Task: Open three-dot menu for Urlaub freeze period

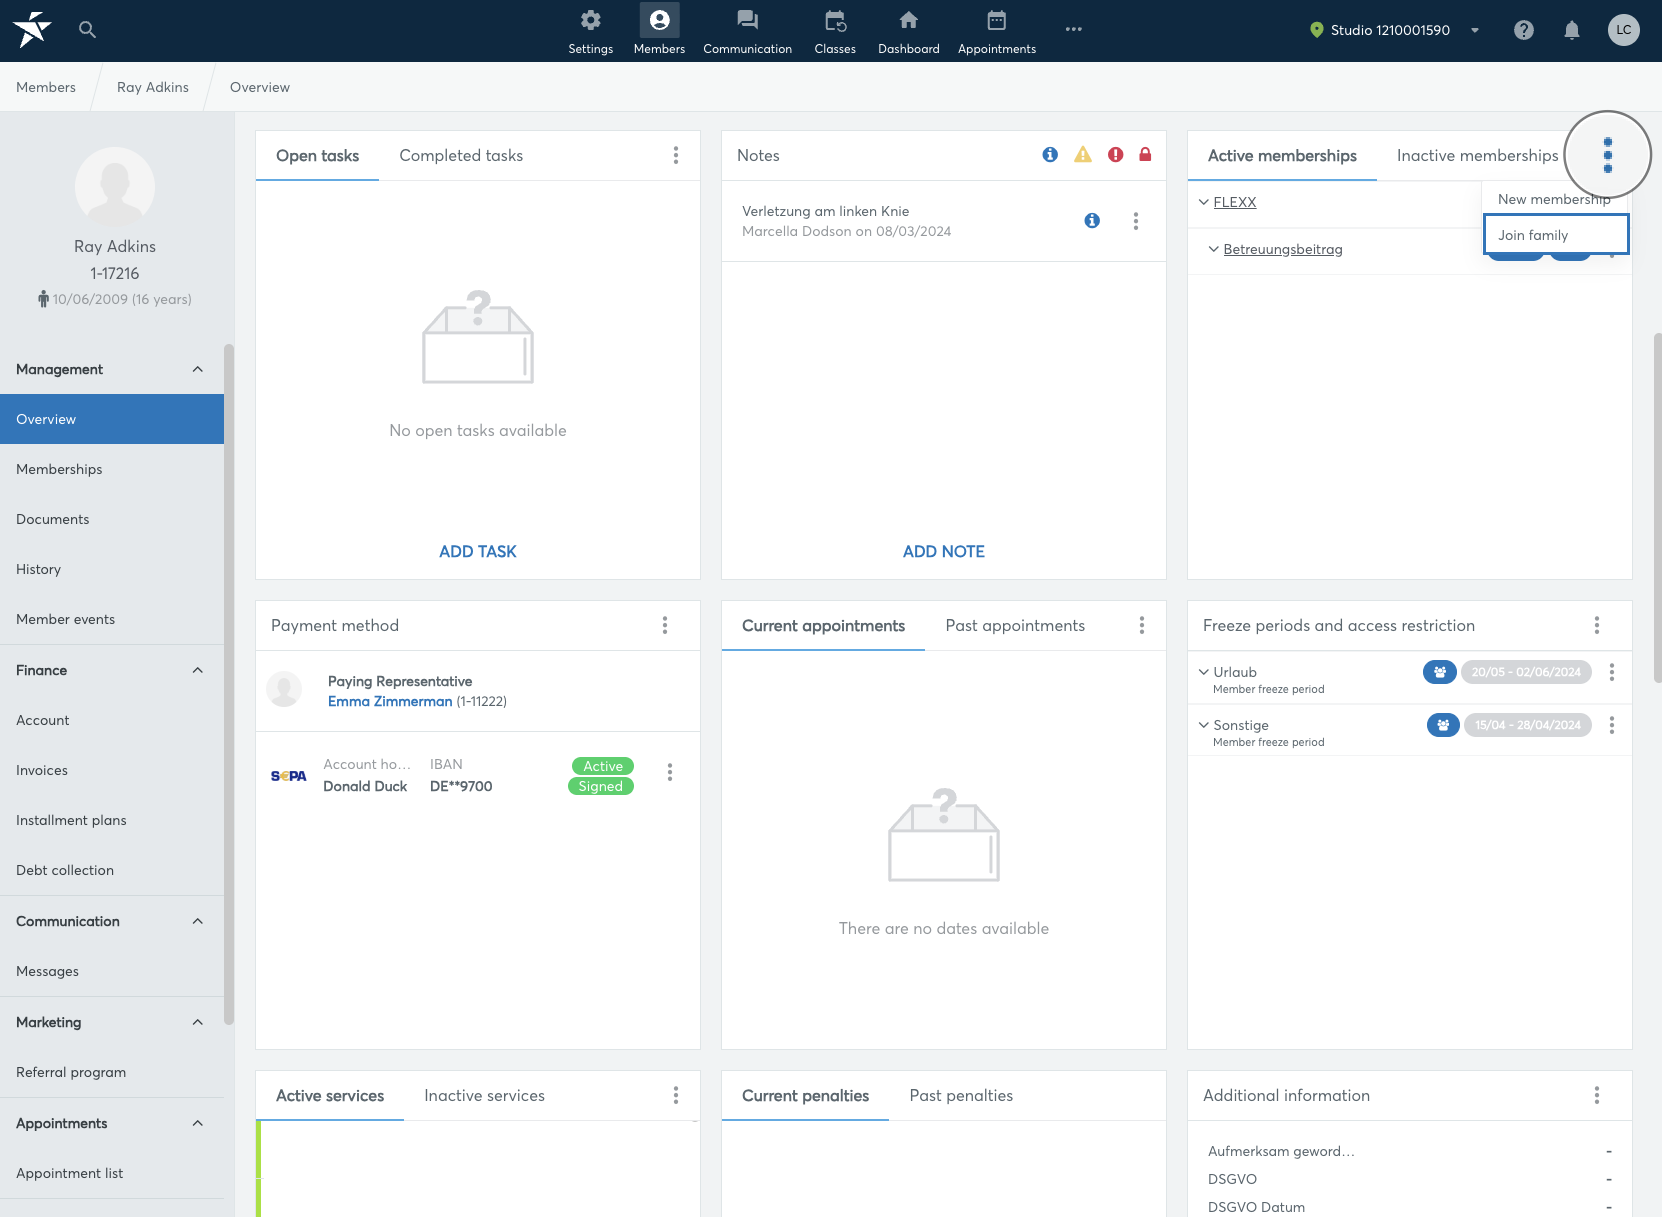Action: click(1612, 672)
